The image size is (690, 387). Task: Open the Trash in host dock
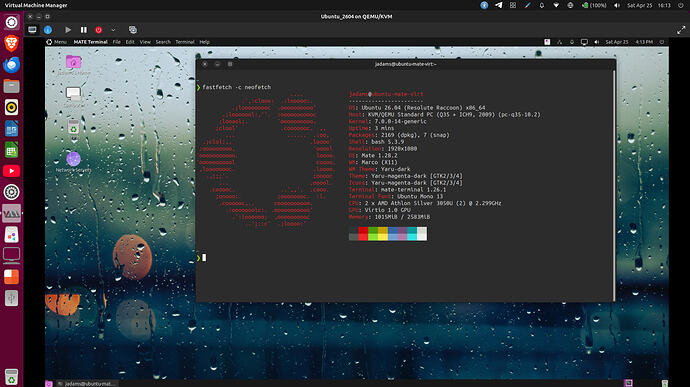pyautogui.click(x=11, y=377)
